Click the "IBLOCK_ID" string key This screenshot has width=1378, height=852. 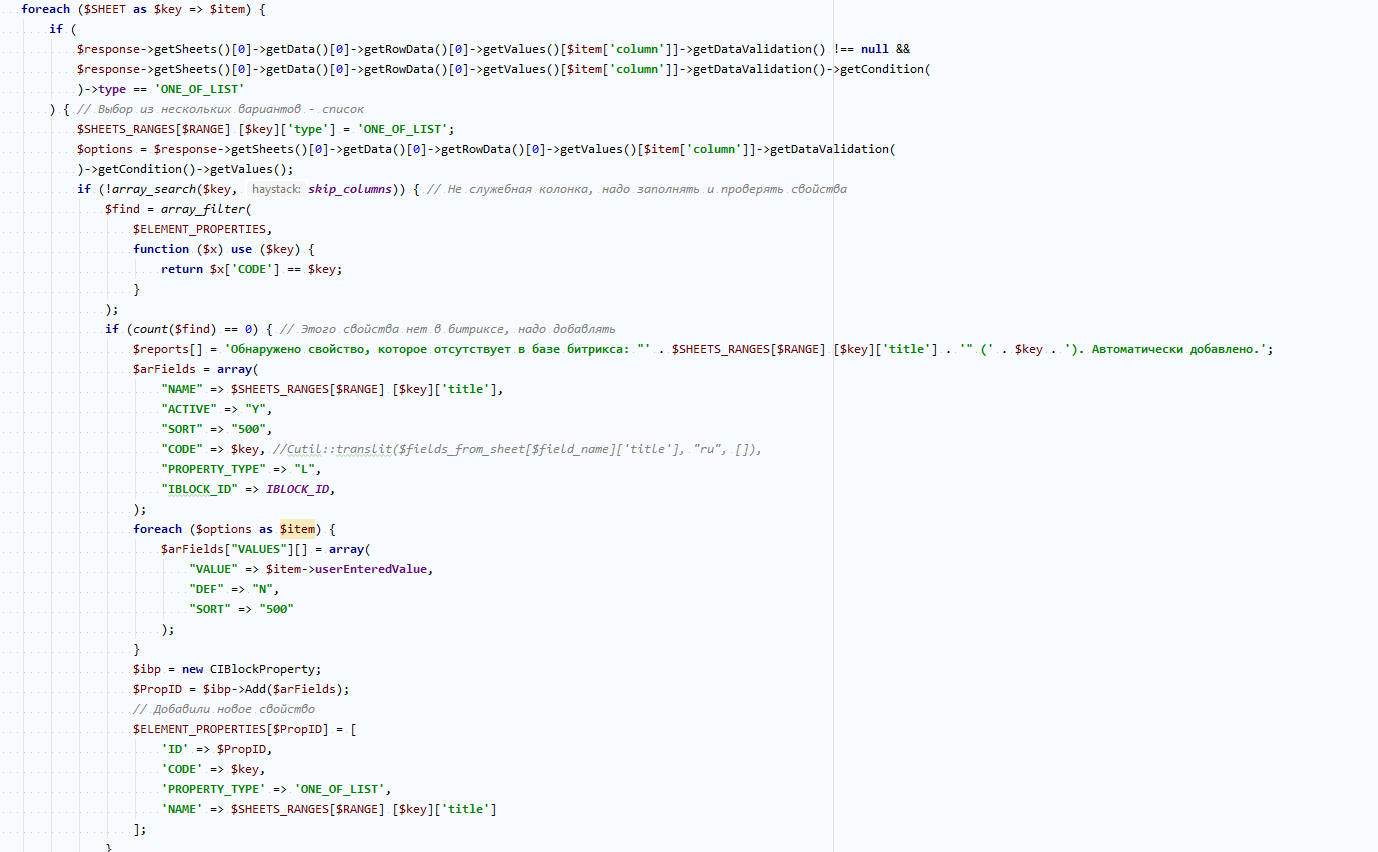click(x=199, y=489)
